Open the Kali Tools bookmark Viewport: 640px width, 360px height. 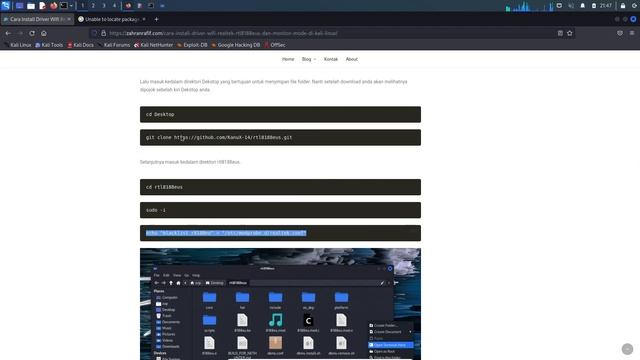point(49,45)
